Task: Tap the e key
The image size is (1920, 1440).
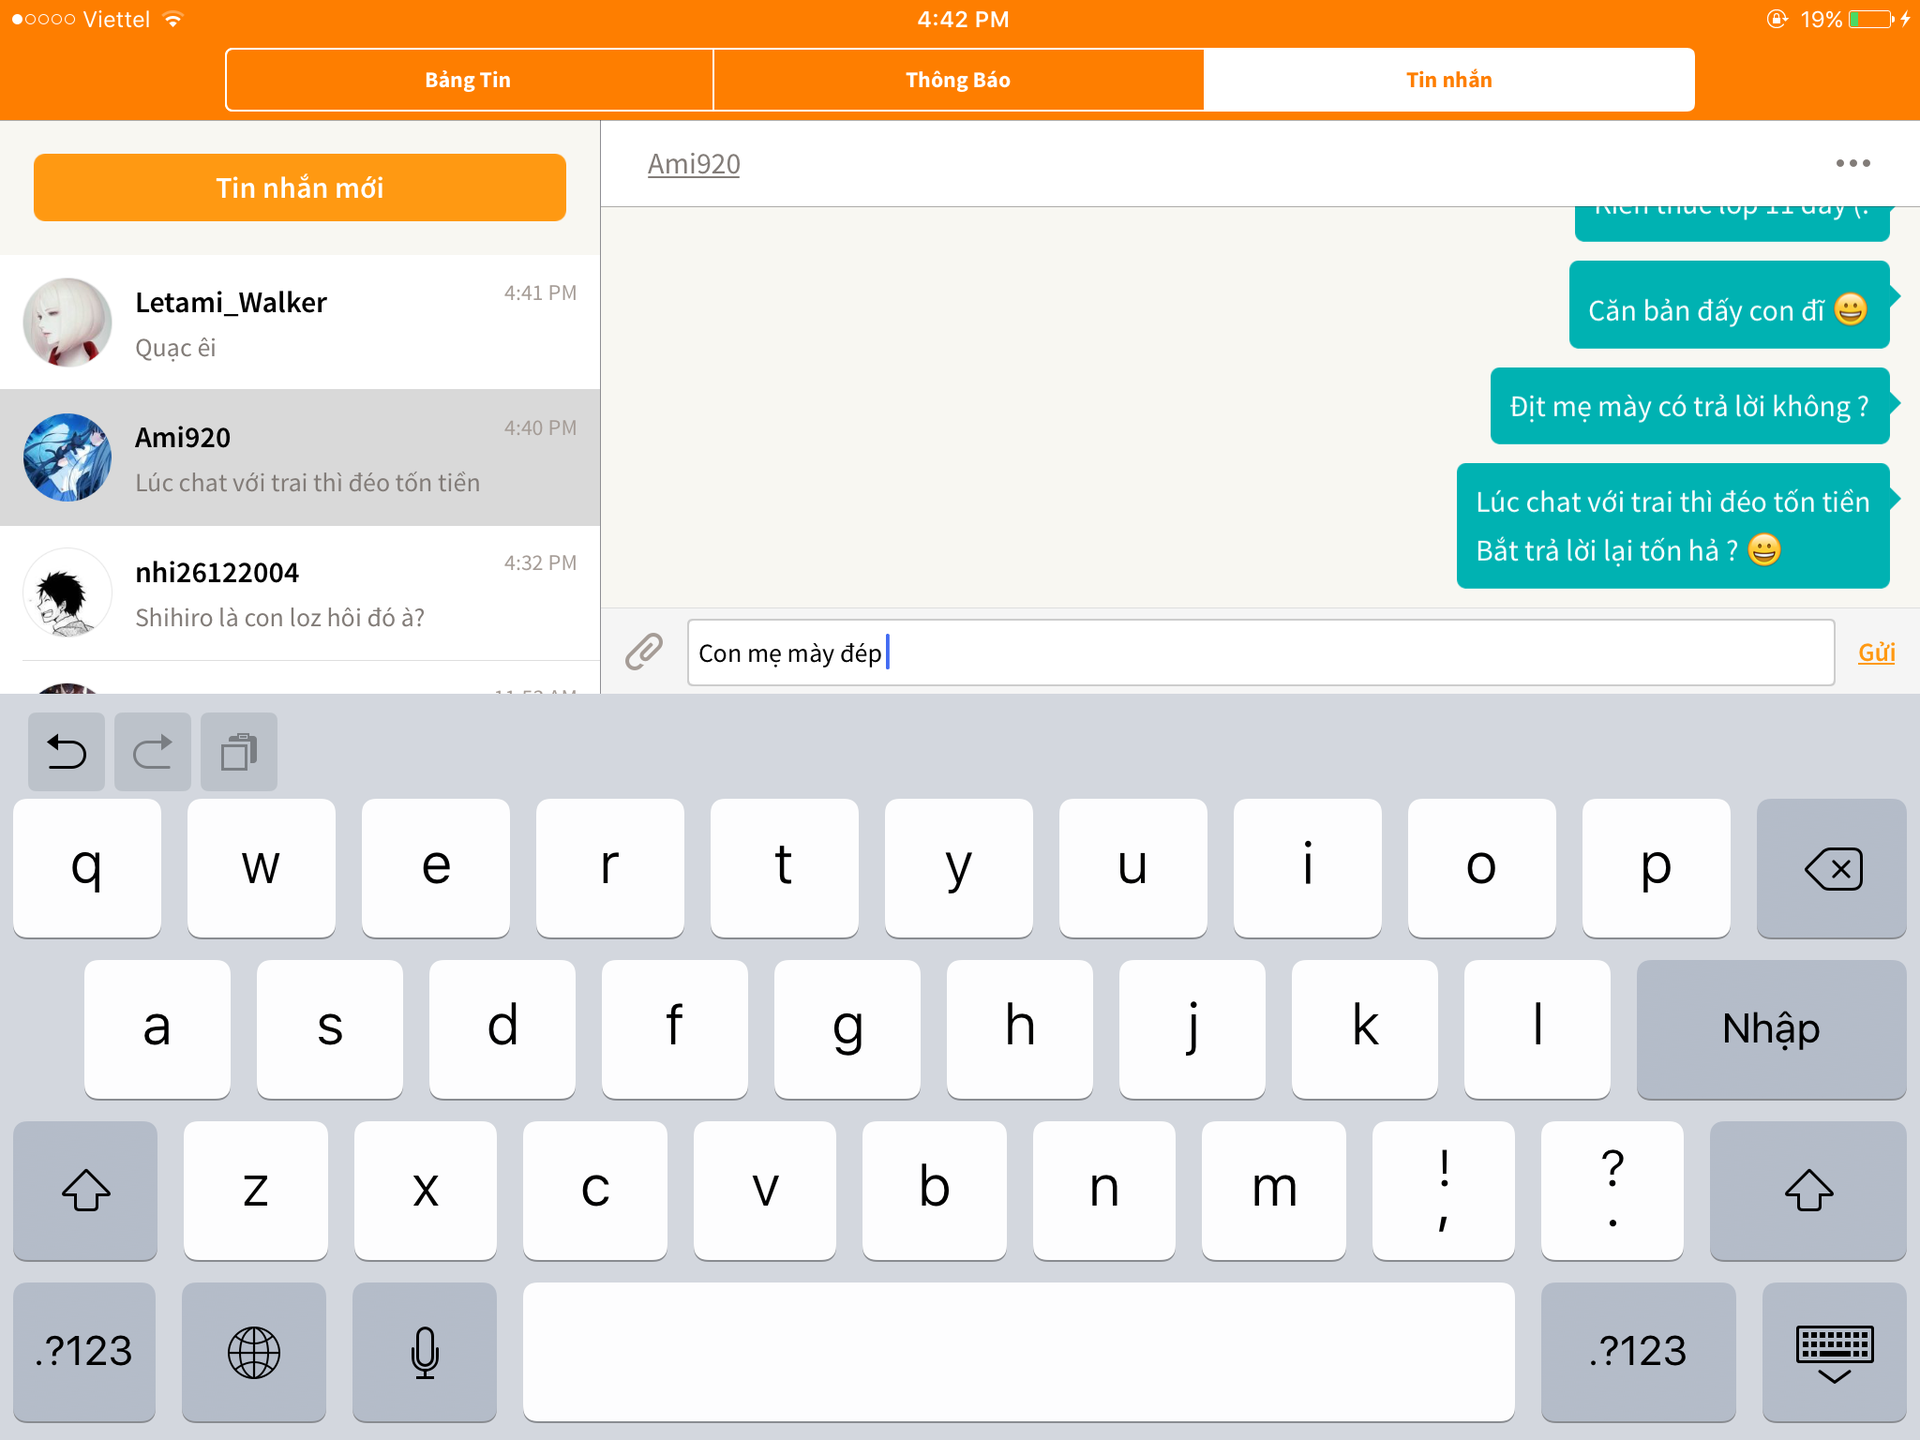Action: (x=436, y=868)
